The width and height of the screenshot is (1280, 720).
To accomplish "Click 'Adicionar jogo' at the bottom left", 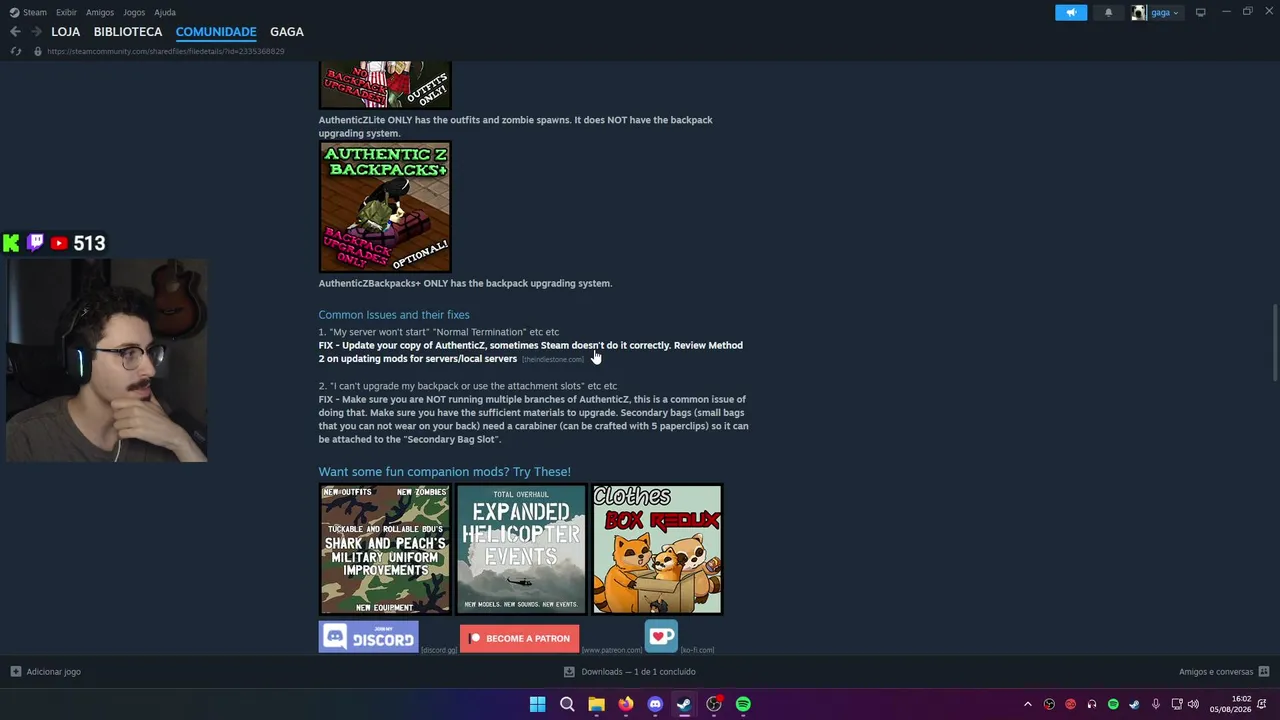I will pos(45,672).
